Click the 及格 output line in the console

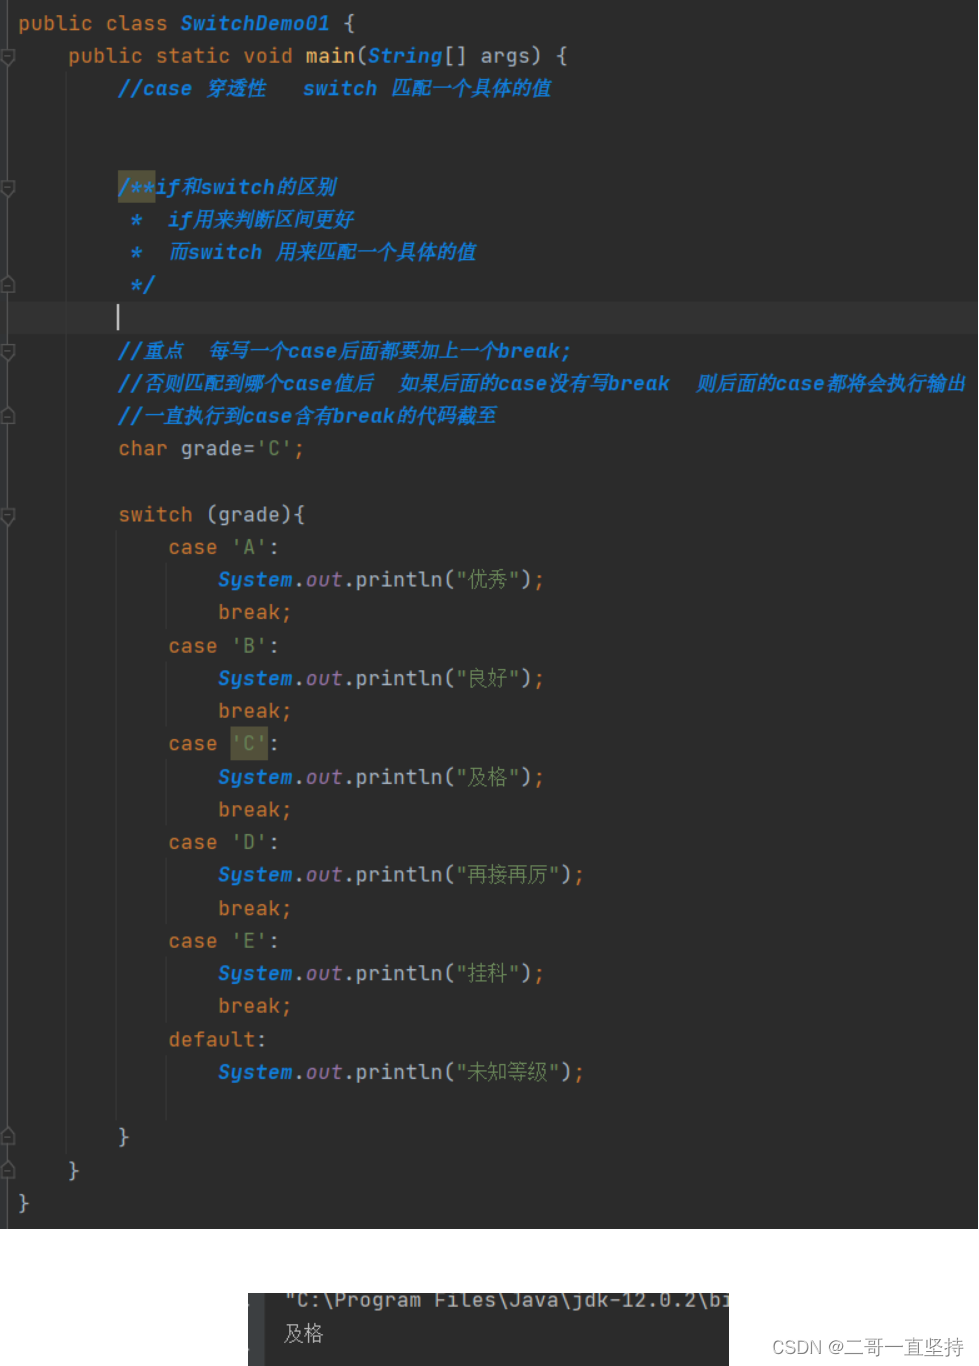(303, 1334)
